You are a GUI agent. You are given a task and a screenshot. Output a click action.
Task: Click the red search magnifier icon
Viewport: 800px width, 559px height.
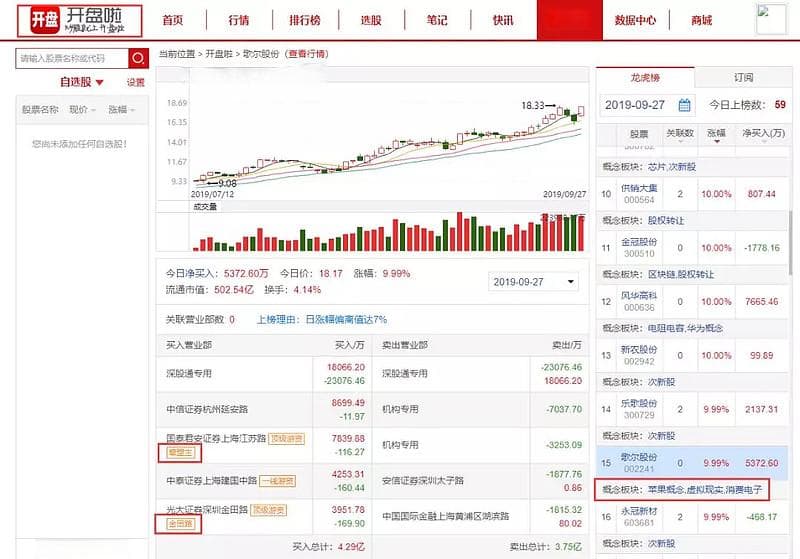(x=138, y=59)
